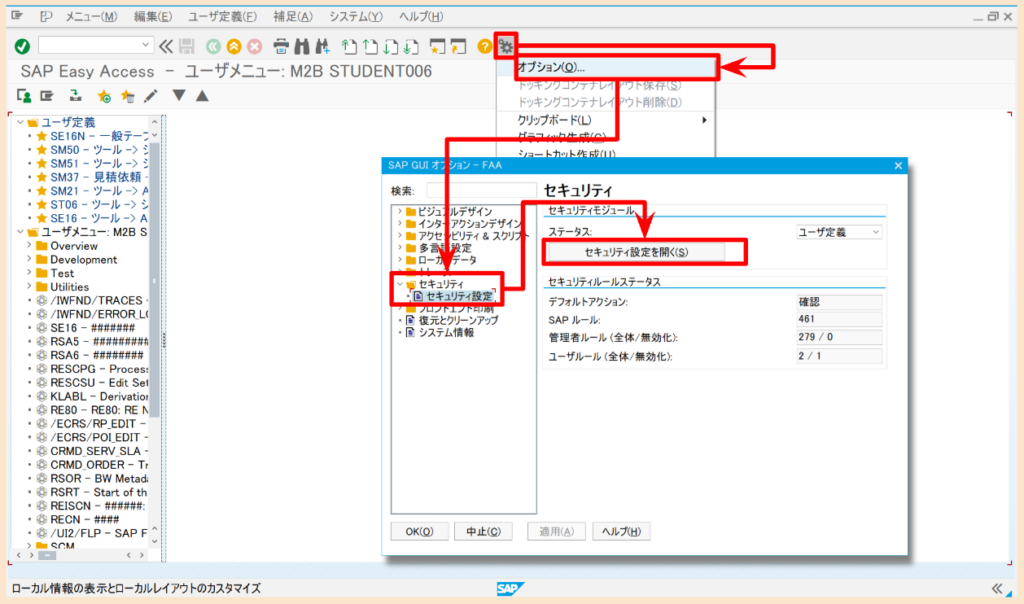Click the Move Favorites Up triangle icon
The image size is (1024, 604).
tap(202, 96)
